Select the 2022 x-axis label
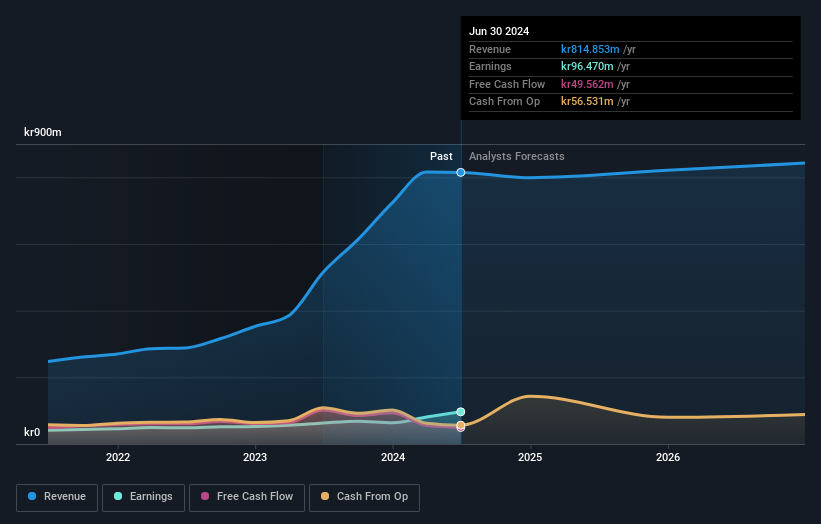Viewport: 821px width, 524px height. click(118, 457)
